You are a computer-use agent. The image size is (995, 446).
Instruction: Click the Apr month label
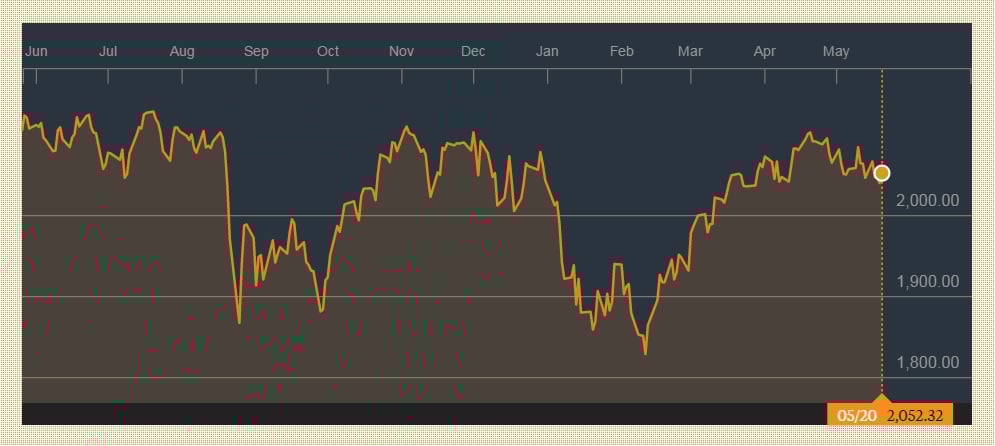[x=765, y=52]
